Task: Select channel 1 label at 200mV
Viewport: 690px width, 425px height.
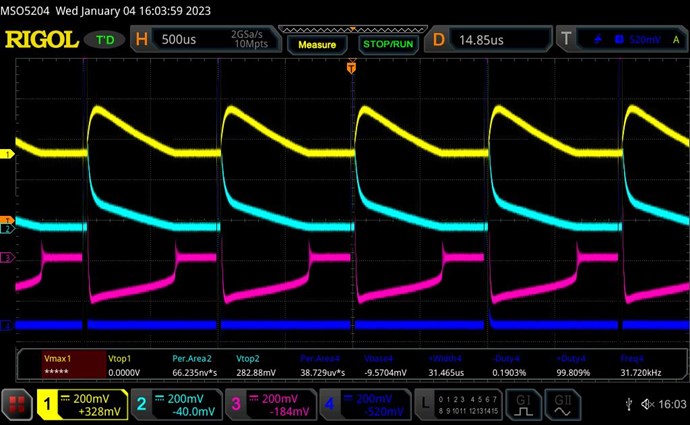Action: (x=82, y=405)
